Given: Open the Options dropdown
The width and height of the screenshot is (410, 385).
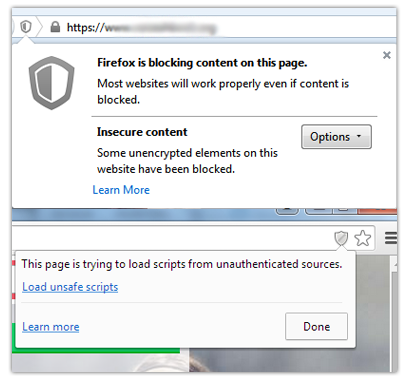Looking at the screenshot, I should pyautogui.click(x=336, y=137).
